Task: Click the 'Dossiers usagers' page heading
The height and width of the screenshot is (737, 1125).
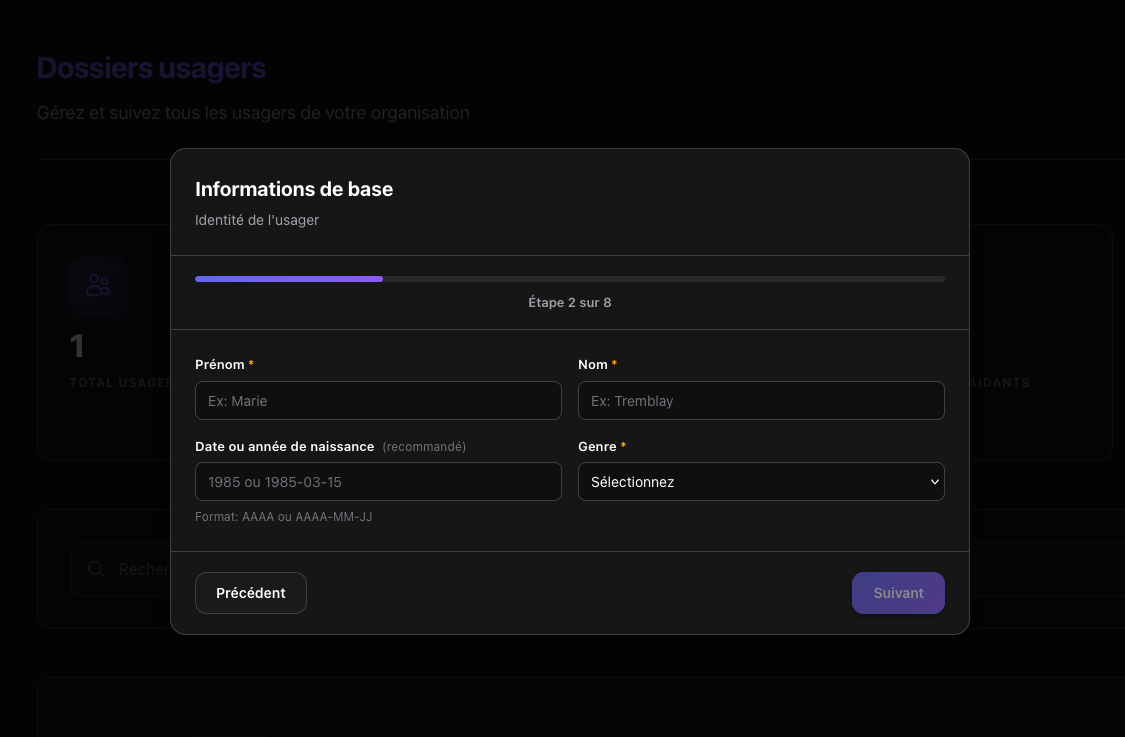Action: (x=151, y=68)
